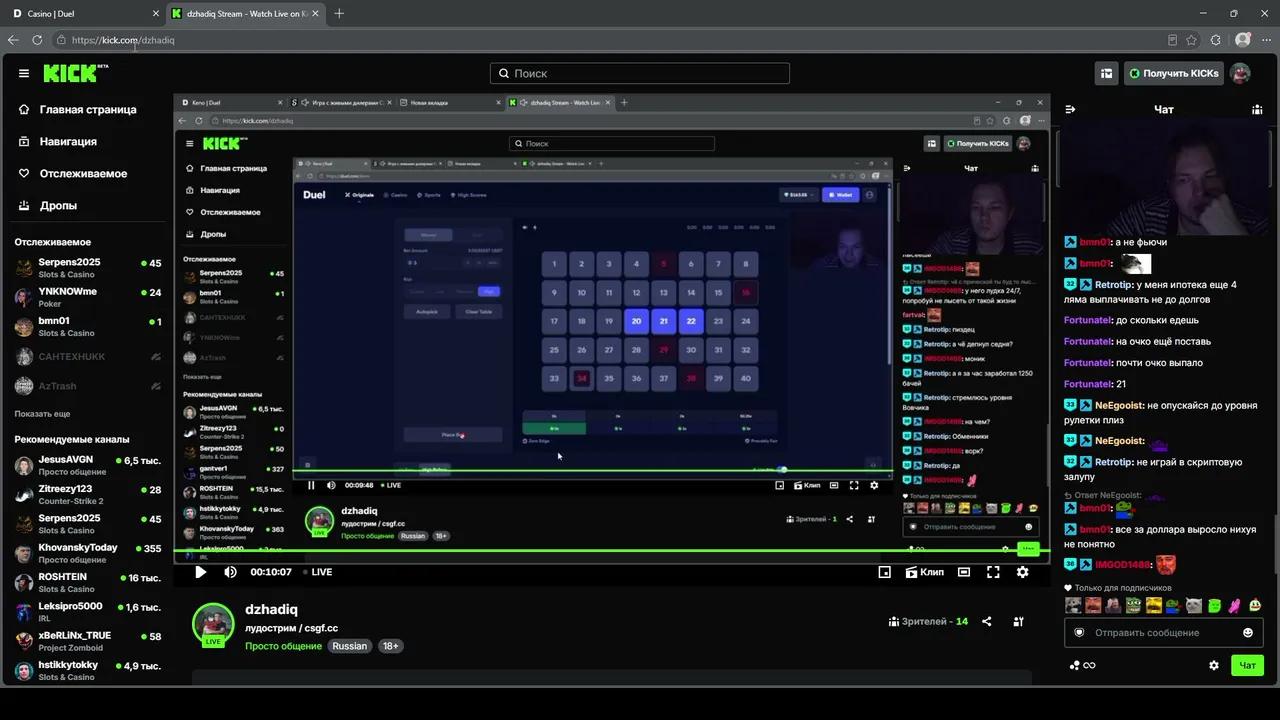
Task: Focus the Отправить сообщение chat input
Action: (x=1162, y=632)
